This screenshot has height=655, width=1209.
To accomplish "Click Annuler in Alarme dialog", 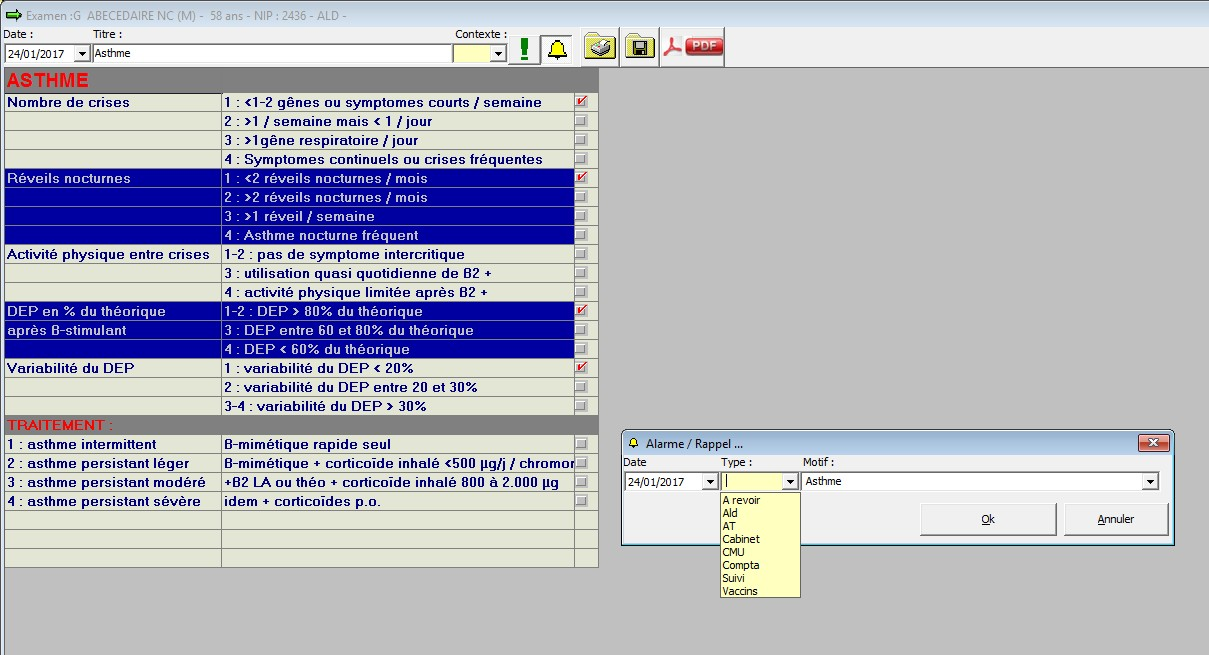I will tap(1116, 519).
